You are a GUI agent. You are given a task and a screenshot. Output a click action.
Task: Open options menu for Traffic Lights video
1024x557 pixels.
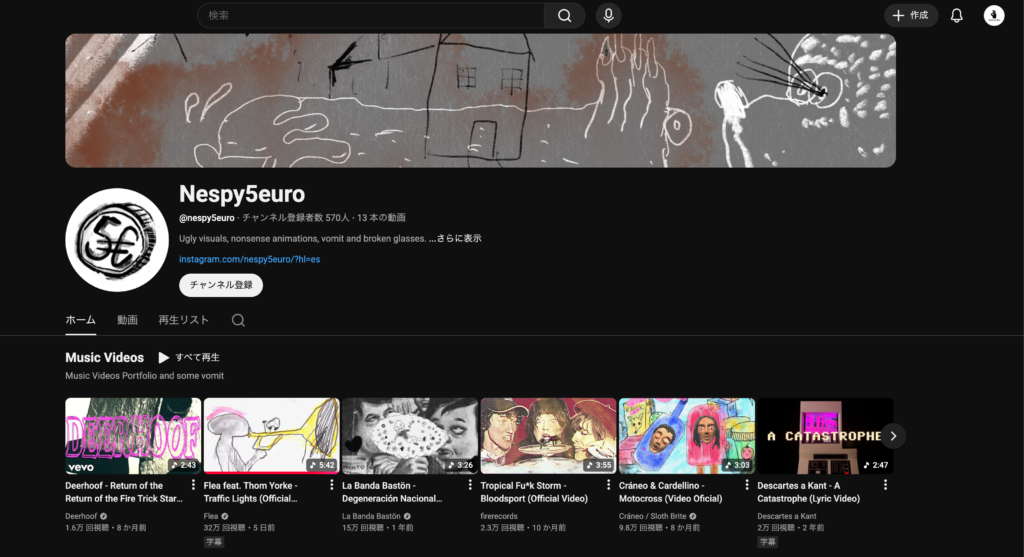332,485
